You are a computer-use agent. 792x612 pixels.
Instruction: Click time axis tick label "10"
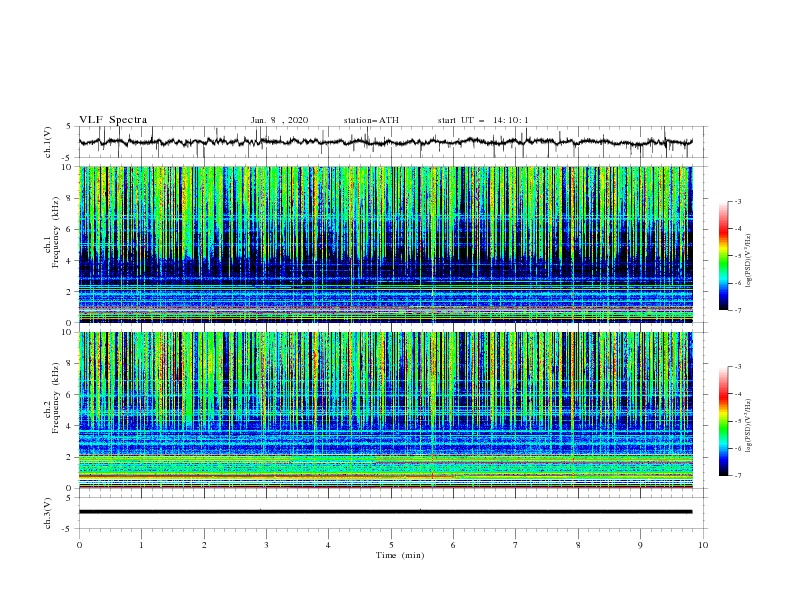coord(703,545)
